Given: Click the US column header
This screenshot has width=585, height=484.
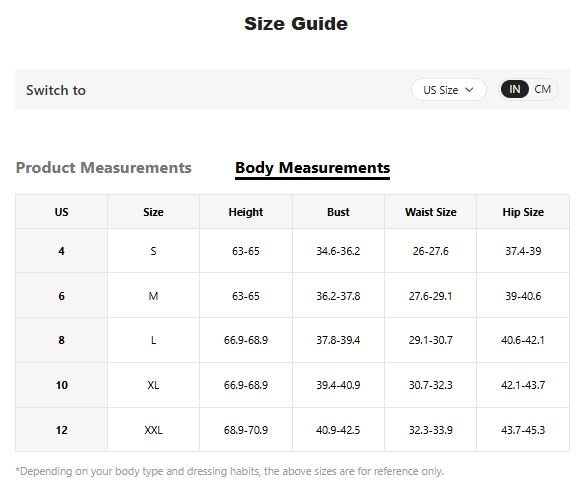Looking at the screenshot, I should (x=62, y=212).
